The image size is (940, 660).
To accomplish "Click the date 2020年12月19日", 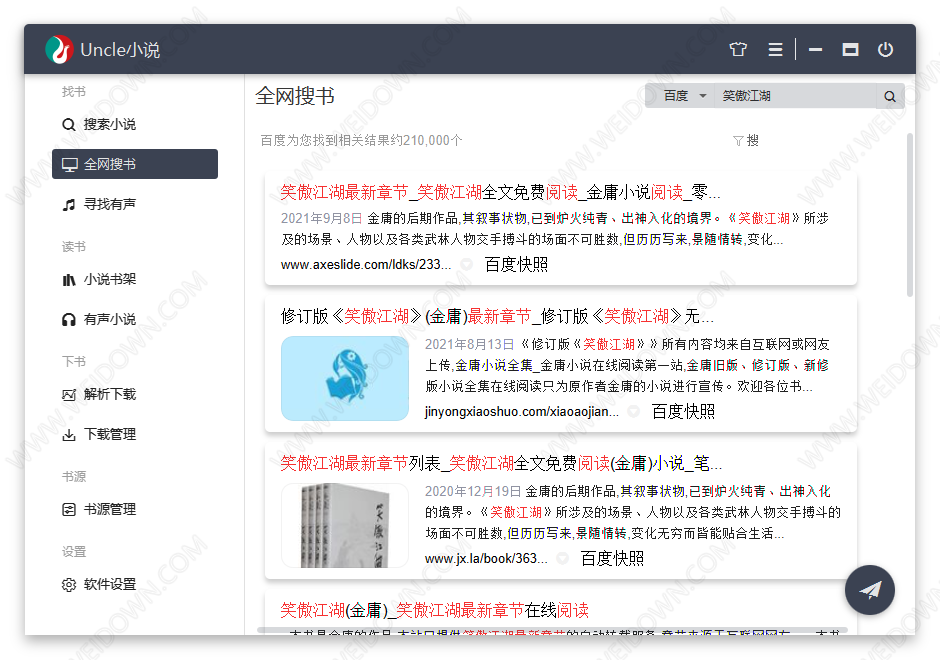I will pos(473,492).
